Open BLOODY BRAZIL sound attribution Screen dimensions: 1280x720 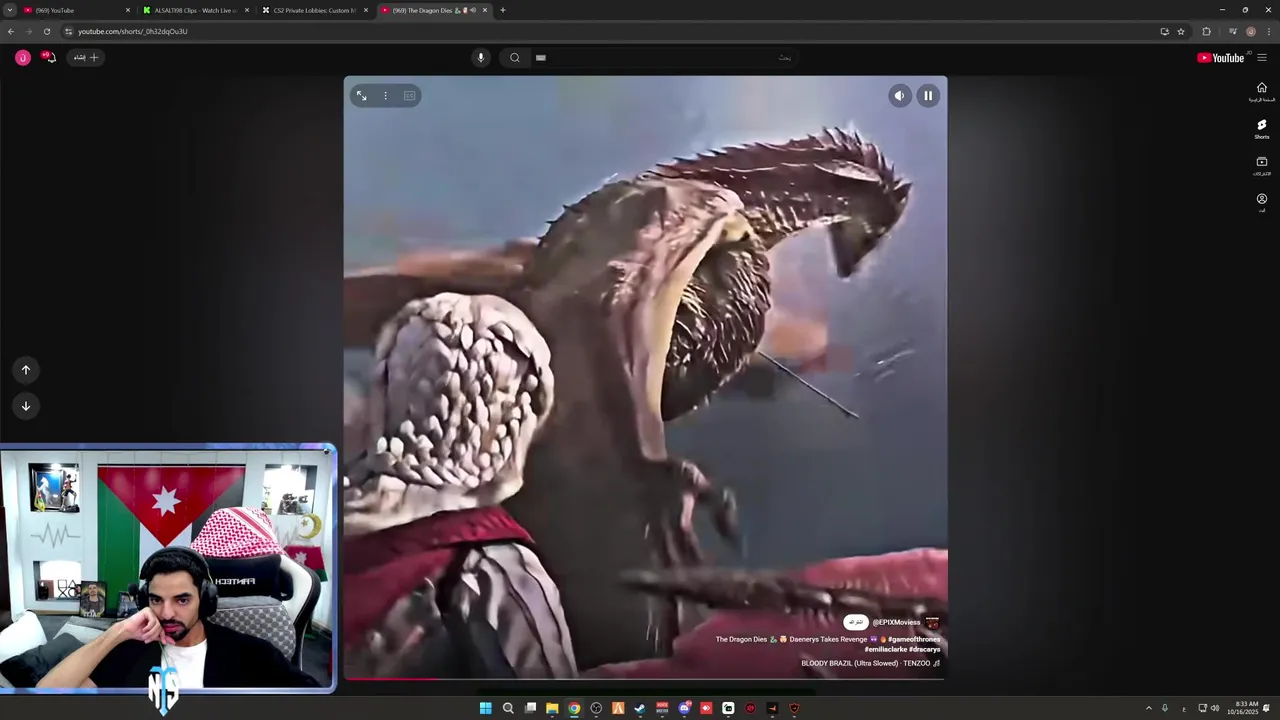coord(870,663)
